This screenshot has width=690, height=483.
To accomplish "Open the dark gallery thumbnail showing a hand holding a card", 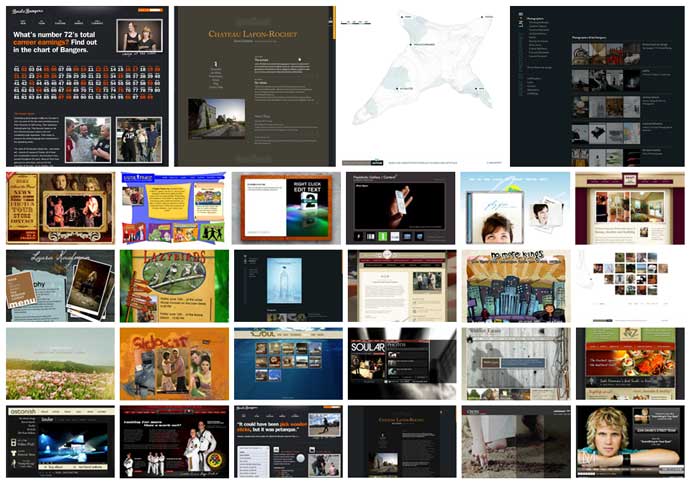I will point(400,208).
